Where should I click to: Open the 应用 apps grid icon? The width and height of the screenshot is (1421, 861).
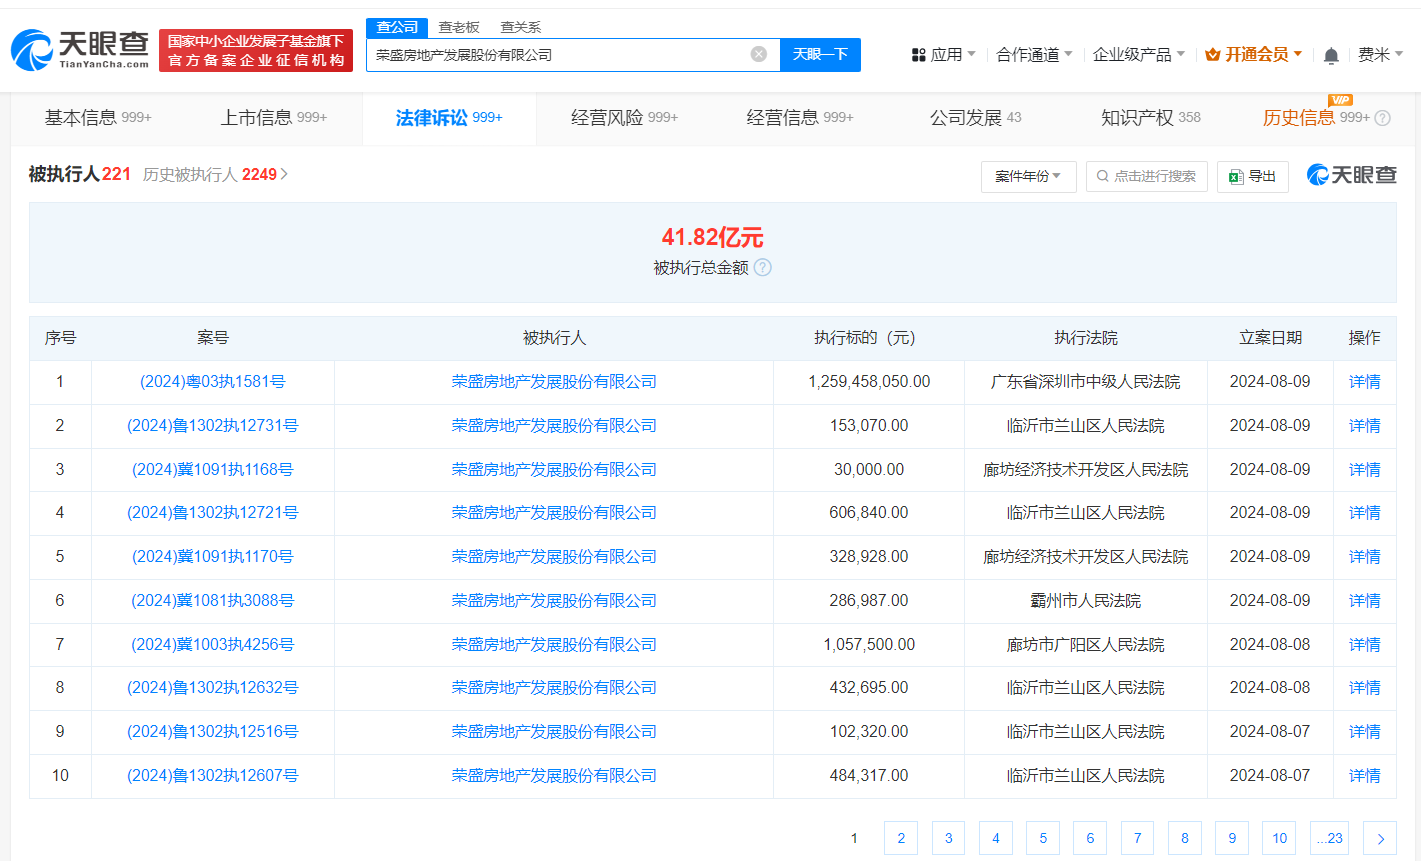click(919, 54)
